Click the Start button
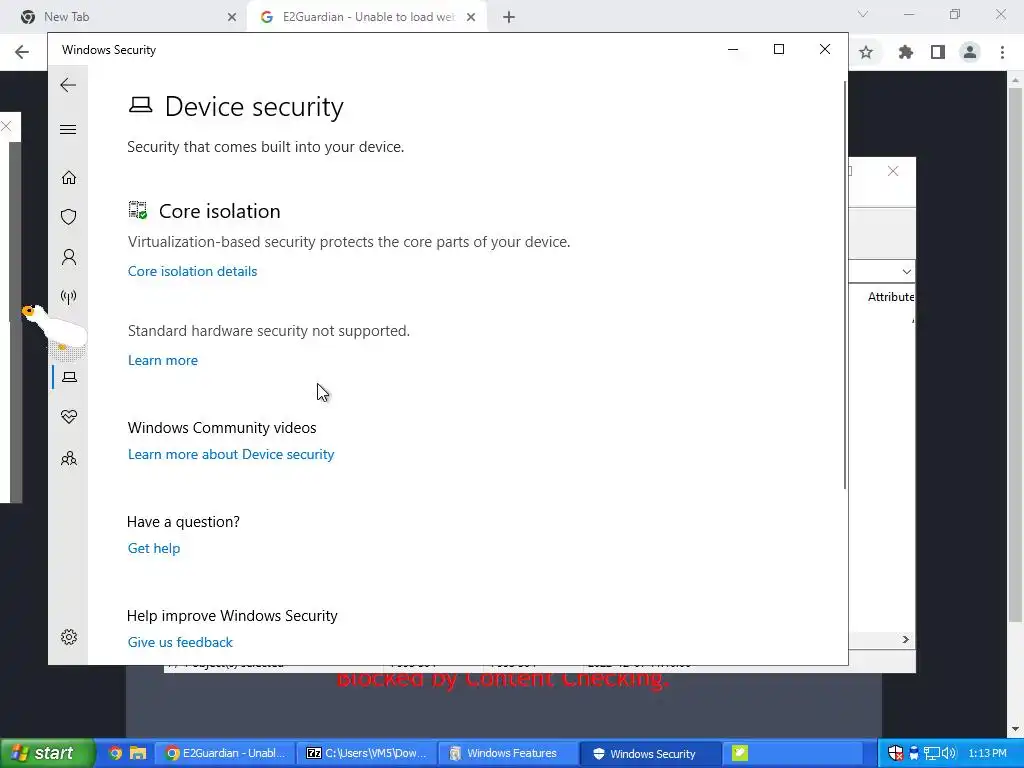 pos(47,753)
